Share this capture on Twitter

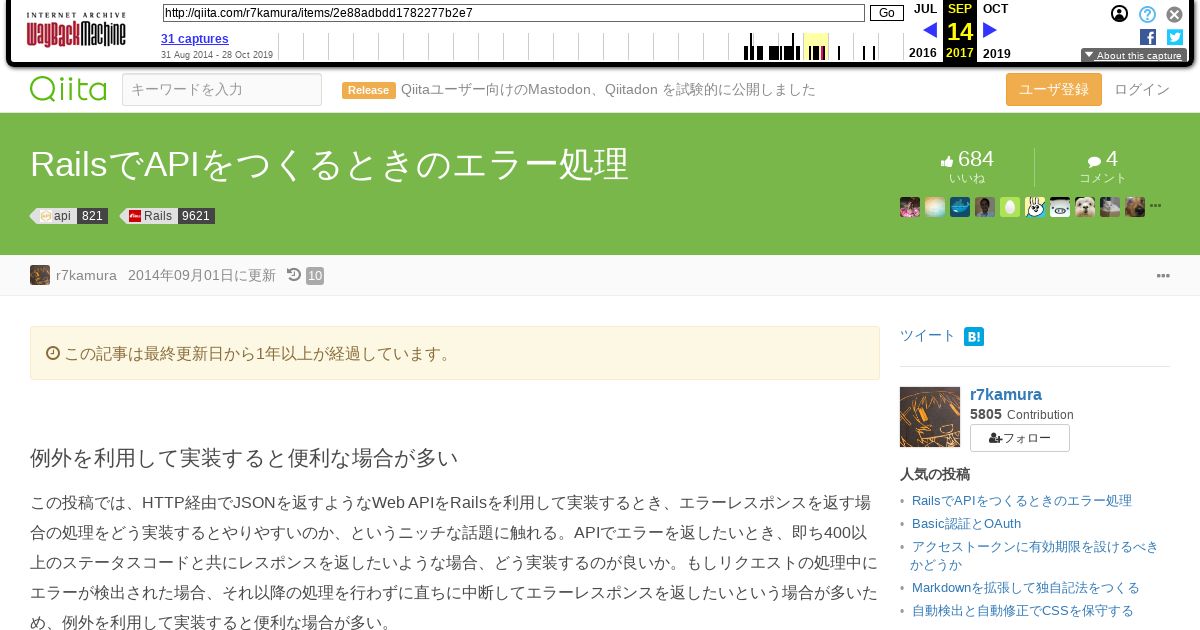[x=1175, y=37]
